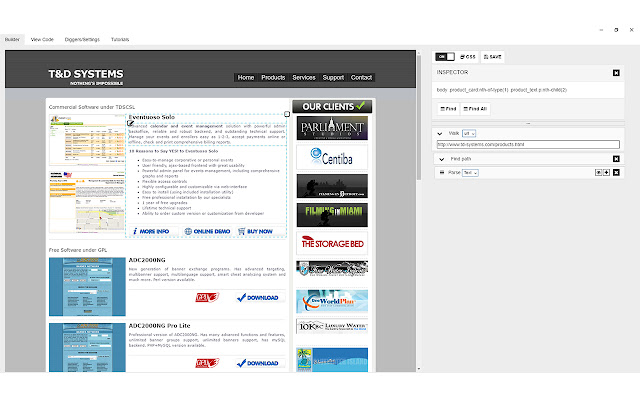Click the ADC2000NG Pro Lite title
640x400 pixels.
pos(159,326)
